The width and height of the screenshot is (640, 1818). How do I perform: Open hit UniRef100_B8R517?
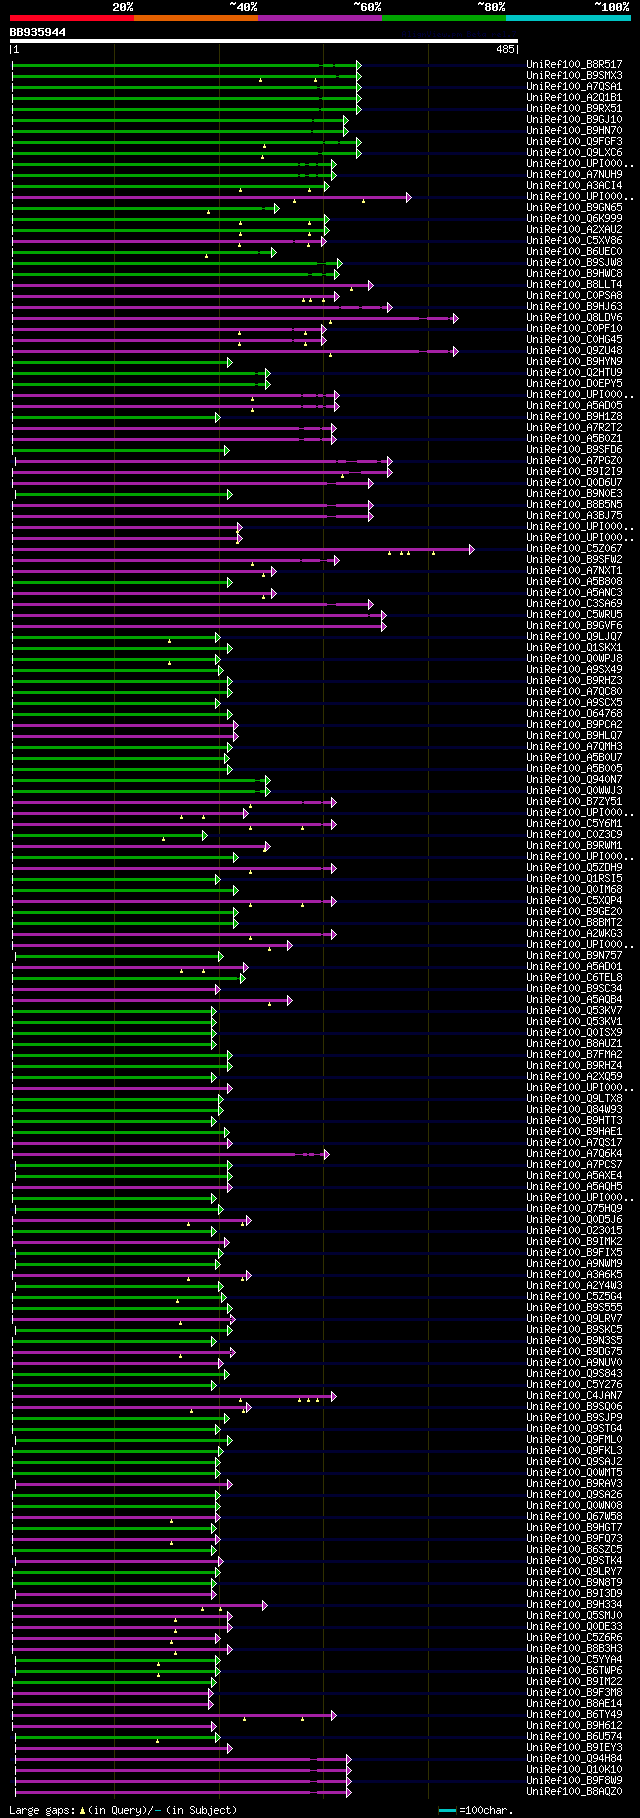point(574,65)
